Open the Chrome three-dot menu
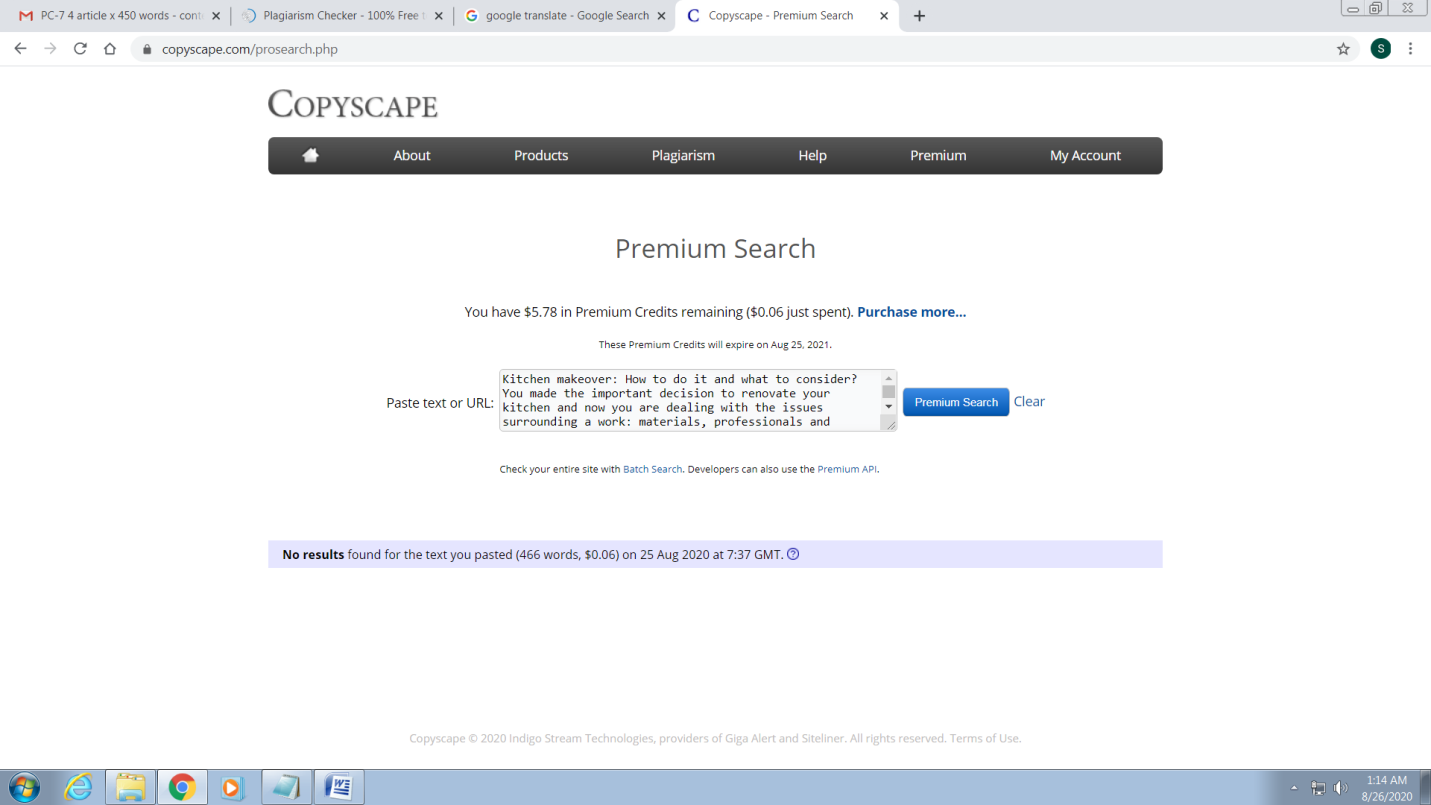 pos(1410,49)
